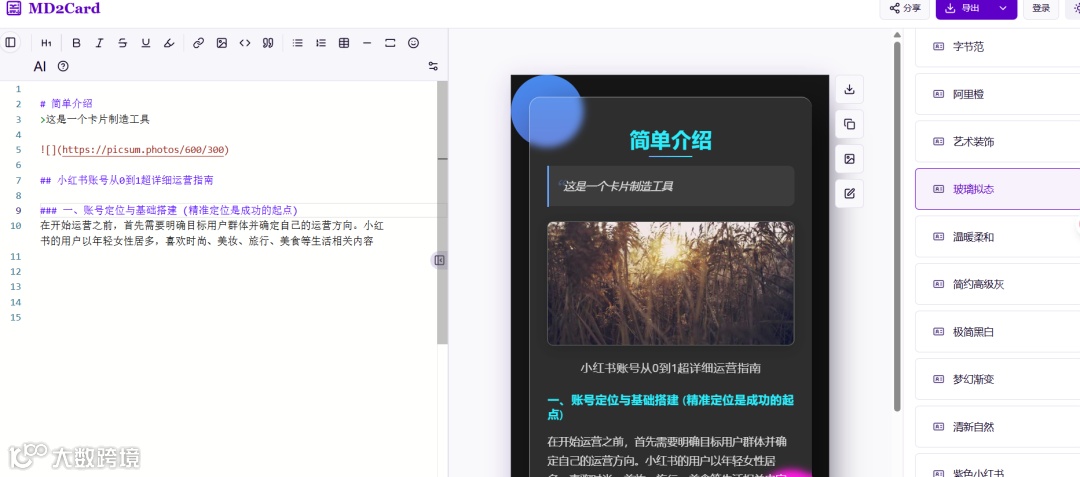The height and width of the screenshot is (477, 1080).
Task: Click the preview pane vertical scrollbar
Action: pos(897,226)
